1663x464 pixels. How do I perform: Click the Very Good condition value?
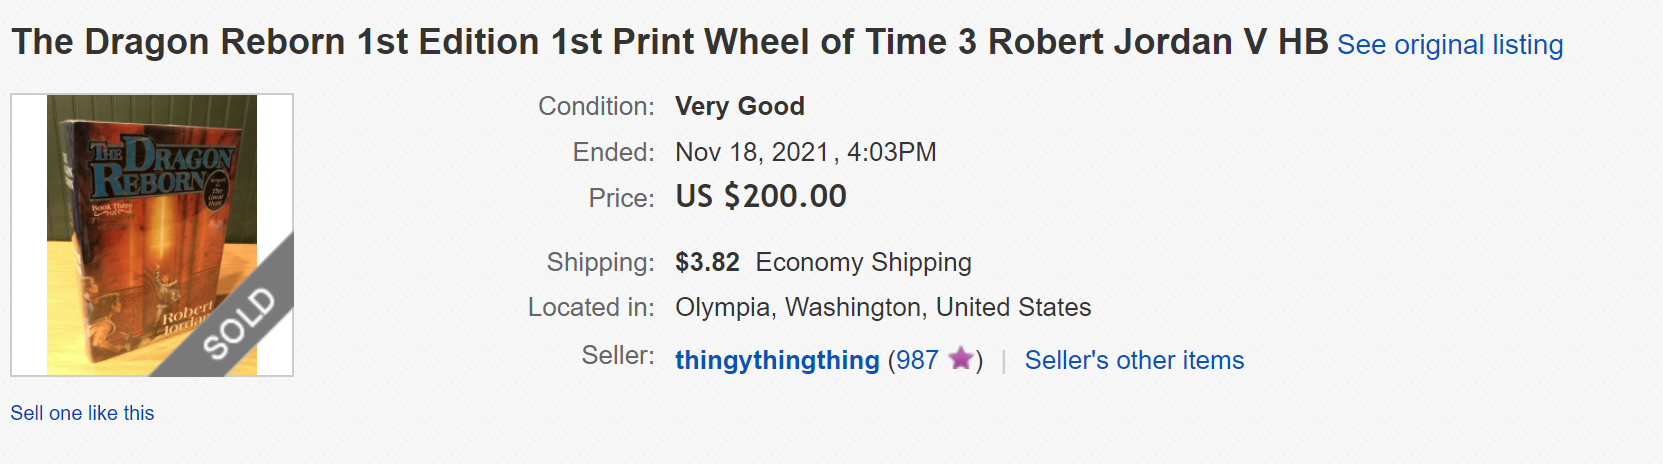739,106
